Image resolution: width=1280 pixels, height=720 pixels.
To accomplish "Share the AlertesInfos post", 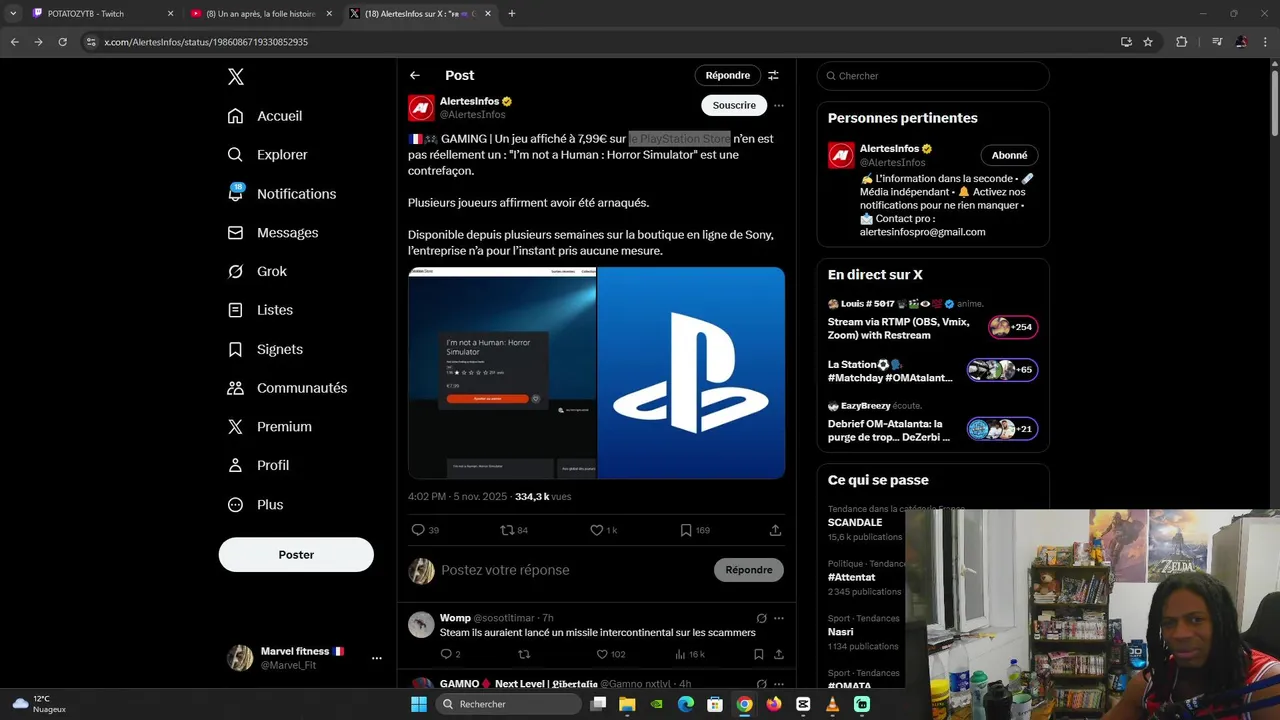I will (x=775, y=530).
